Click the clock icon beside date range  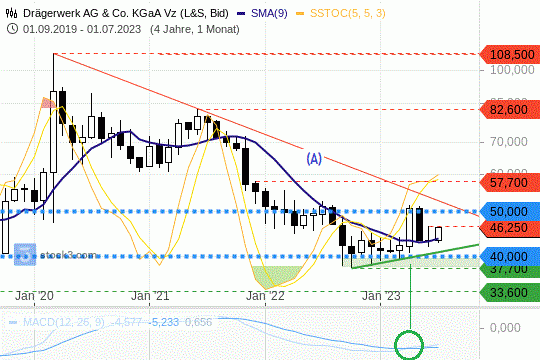(12, 29)
